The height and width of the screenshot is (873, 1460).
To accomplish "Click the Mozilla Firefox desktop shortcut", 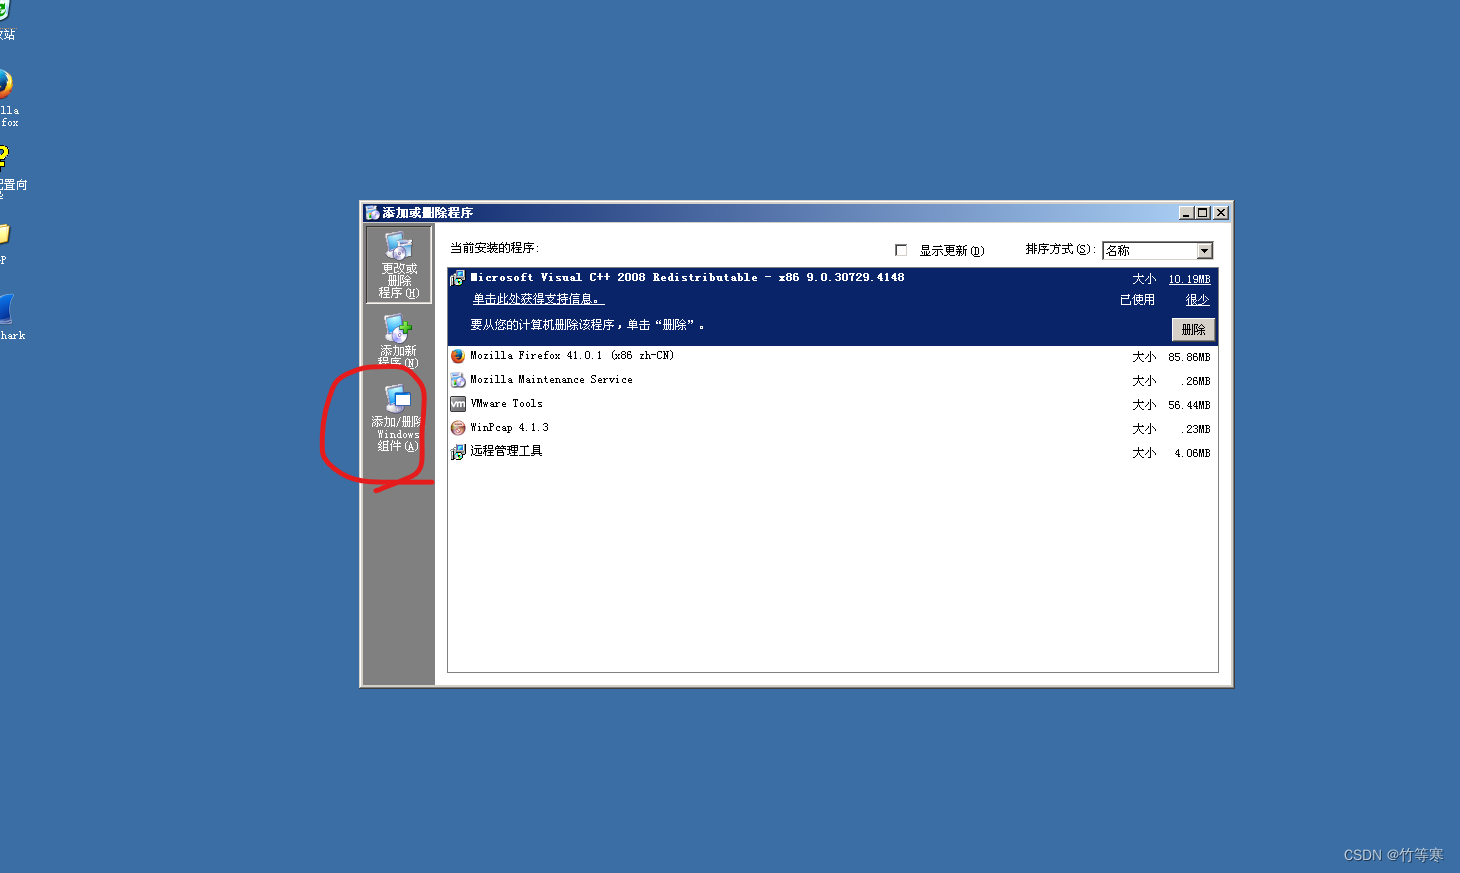I will coord(6,98).
